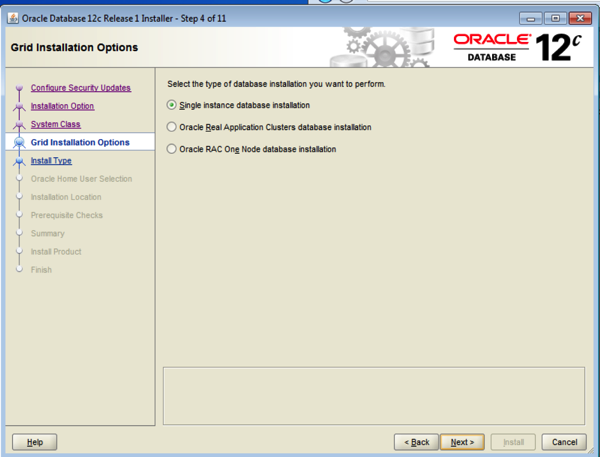Select Grid Installation Options in sidebar
Image resolution: width=600 pixels, height=457 pixels.
click(x=80, y=142)
